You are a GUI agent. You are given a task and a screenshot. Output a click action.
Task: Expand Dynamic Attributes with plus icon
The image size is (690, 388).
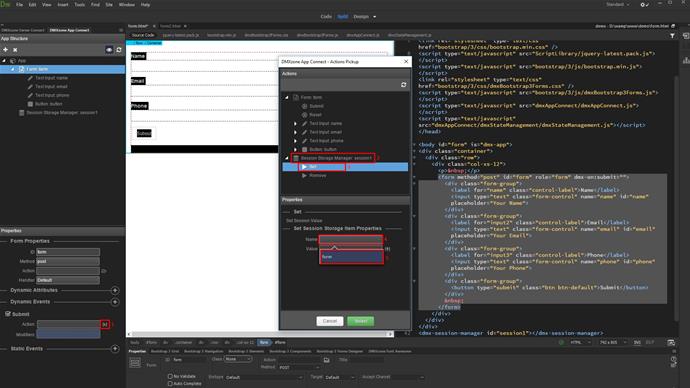point(115,290)
